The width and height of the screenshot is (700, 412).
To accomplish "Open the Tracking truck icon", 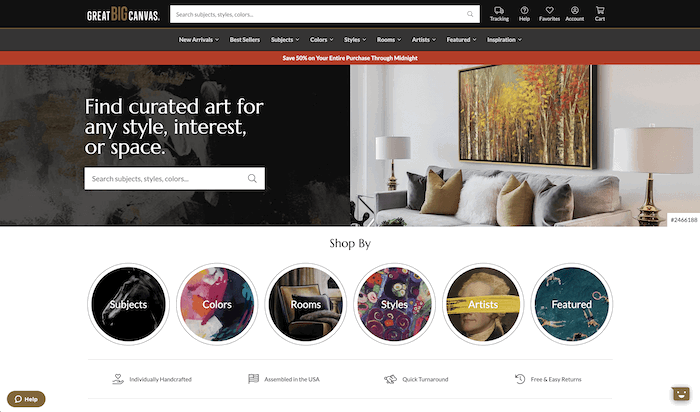I will 499,10.
